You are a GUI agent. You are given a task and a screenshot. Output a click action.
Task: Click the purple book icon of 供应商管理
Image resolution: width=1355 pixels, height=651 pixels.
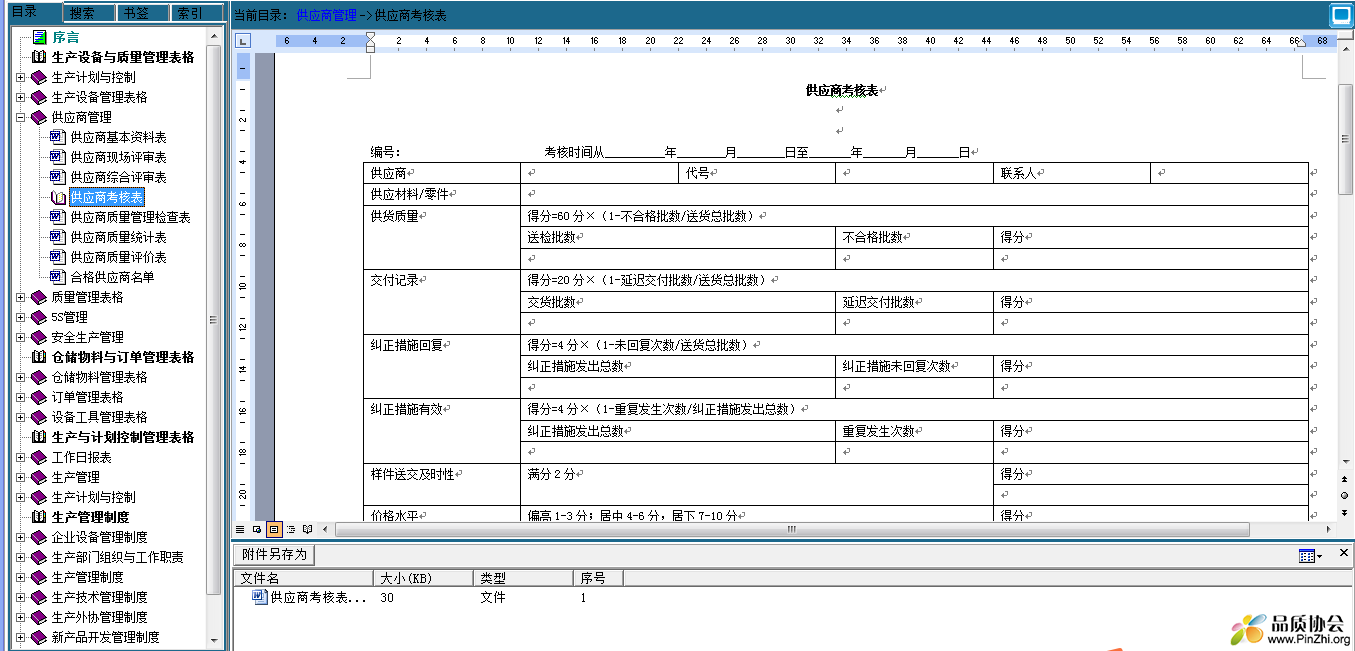[x=39, y=117]
